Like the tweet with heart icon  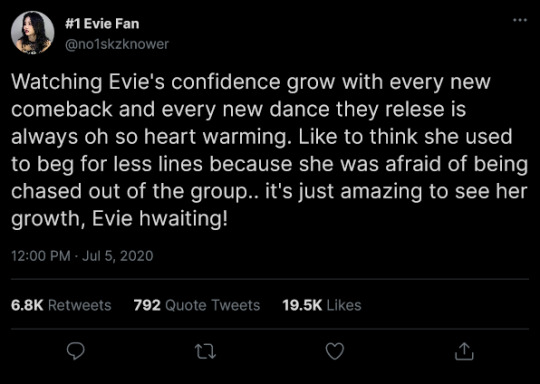point(335,351)
